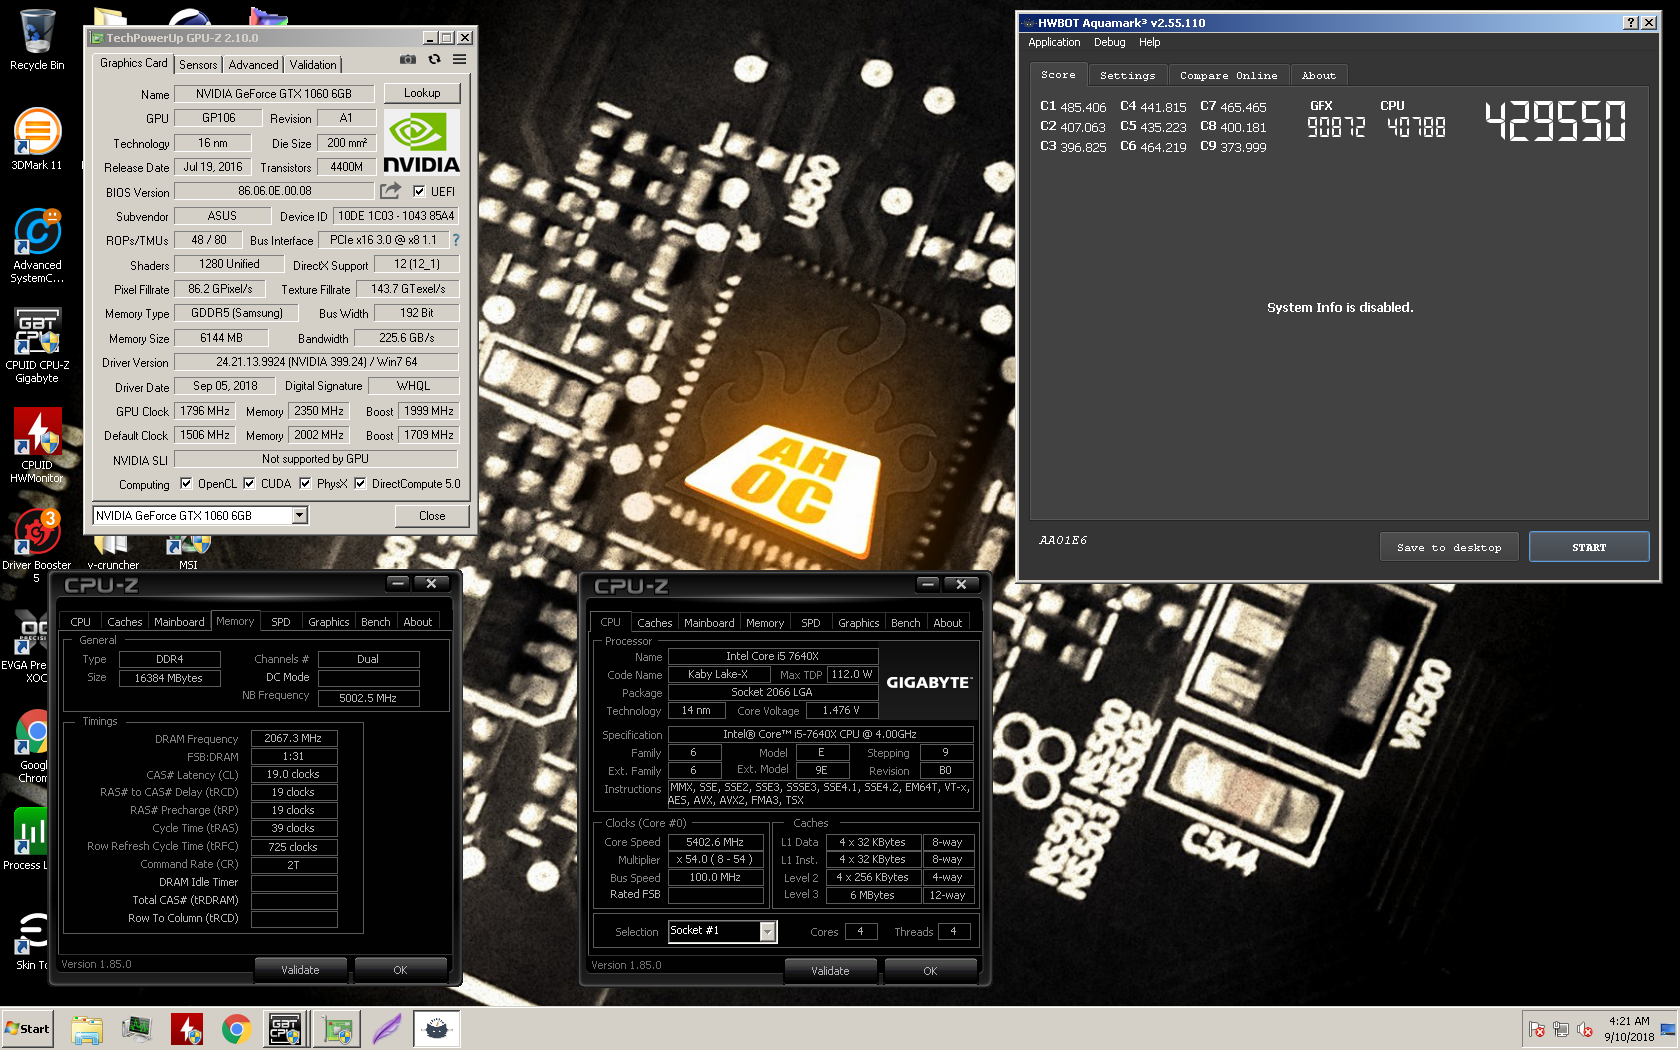Open Caches tab in right CPU-Z window

[655, 623]
